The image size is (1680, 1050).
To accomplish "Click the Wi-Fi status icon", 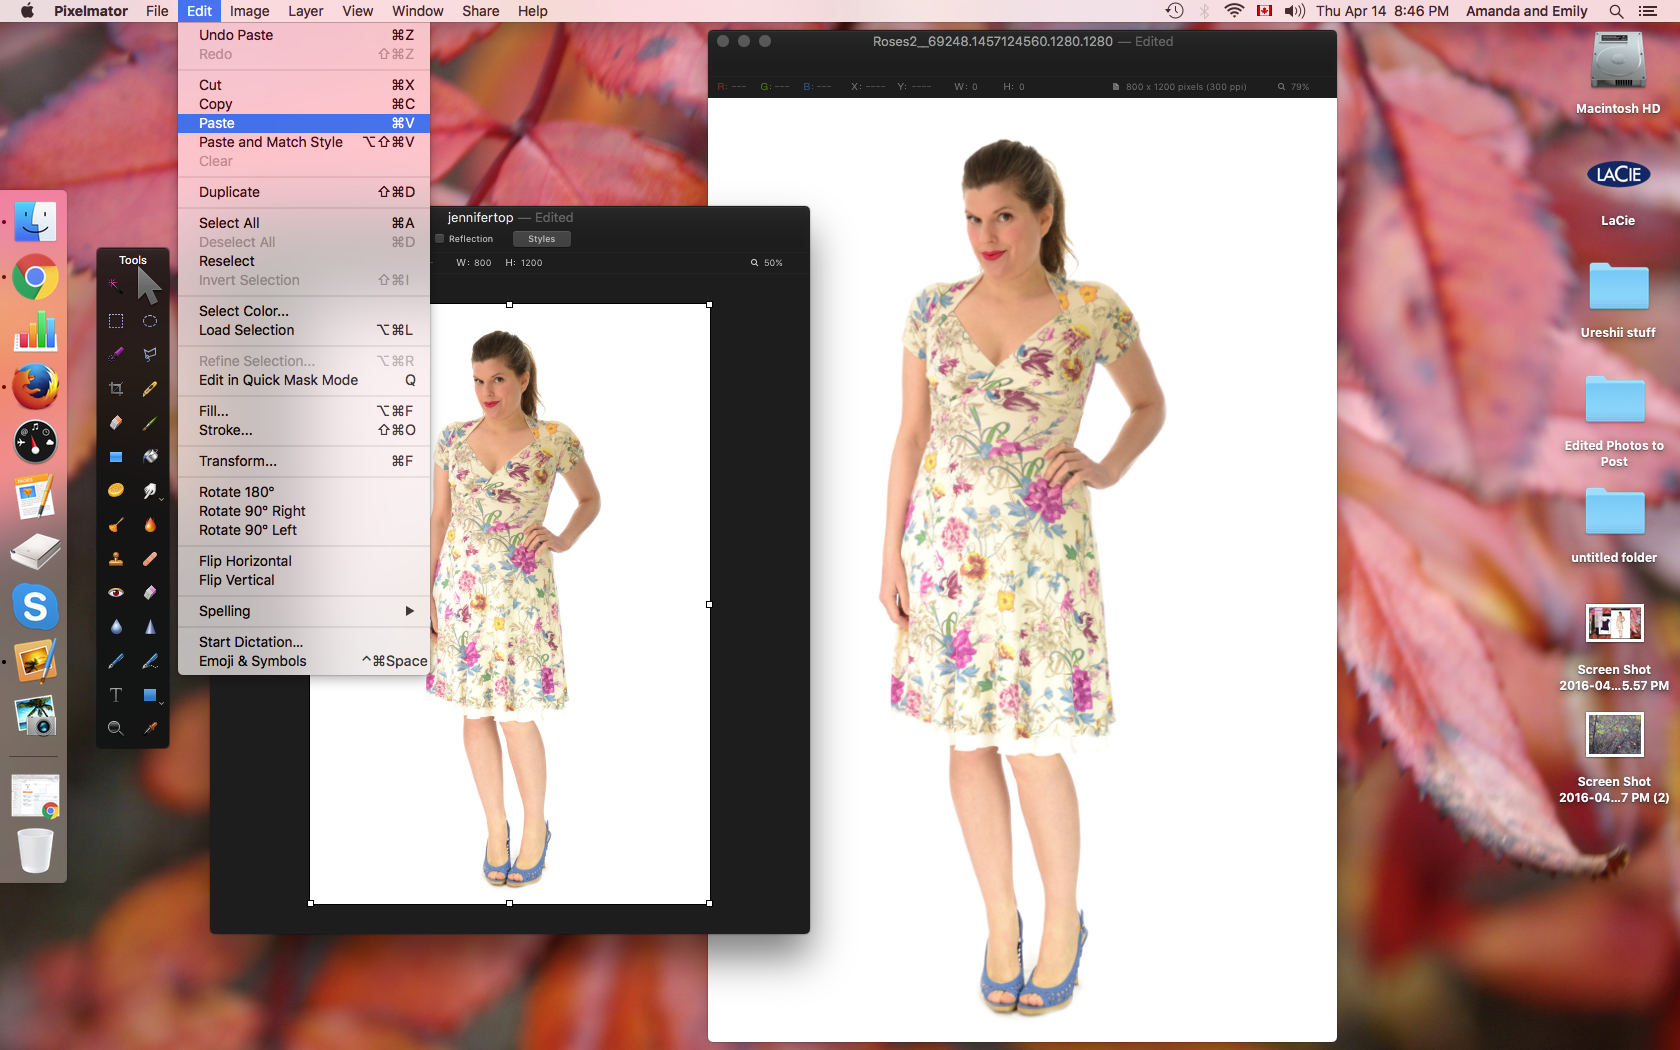I will point(1234,11).
